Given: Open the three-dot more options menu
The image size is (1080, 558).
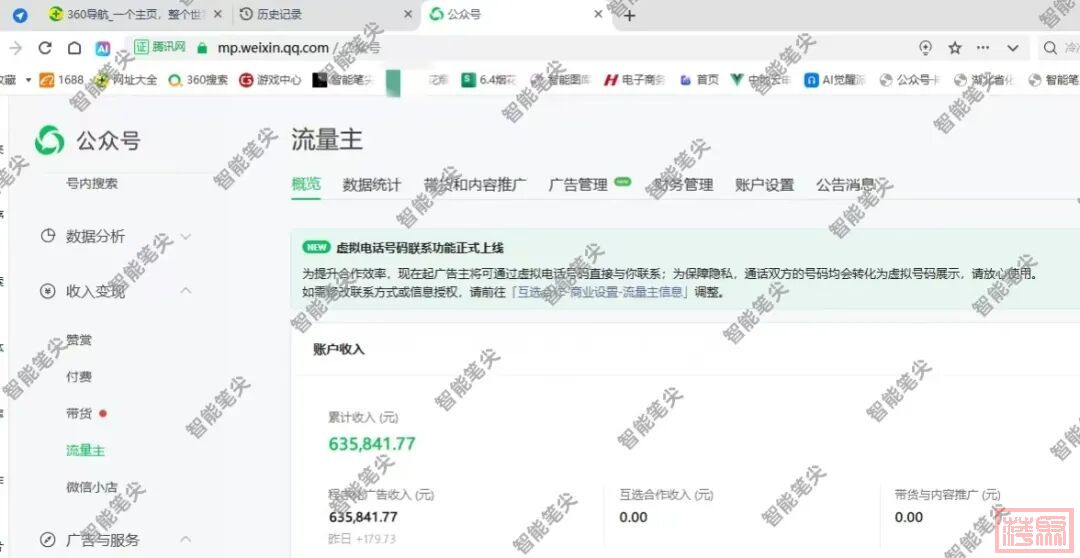Looking at the screenshot, I should point(983,48).
